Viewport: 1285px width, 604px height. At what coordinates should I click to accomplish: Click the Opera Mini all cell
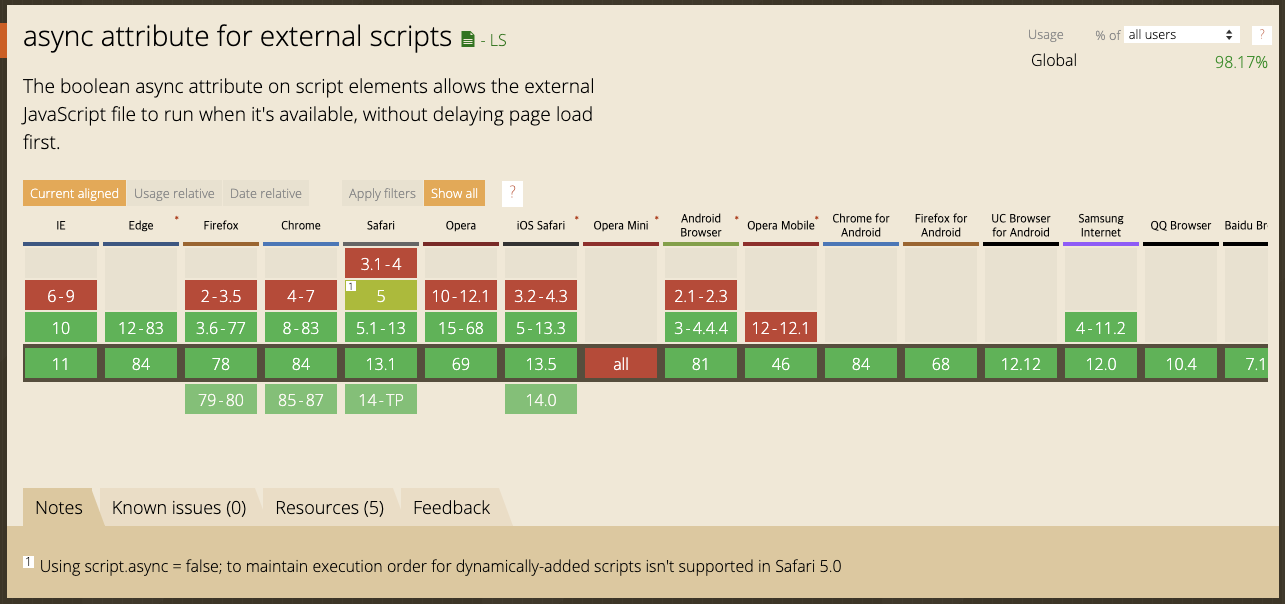(621, 364)
